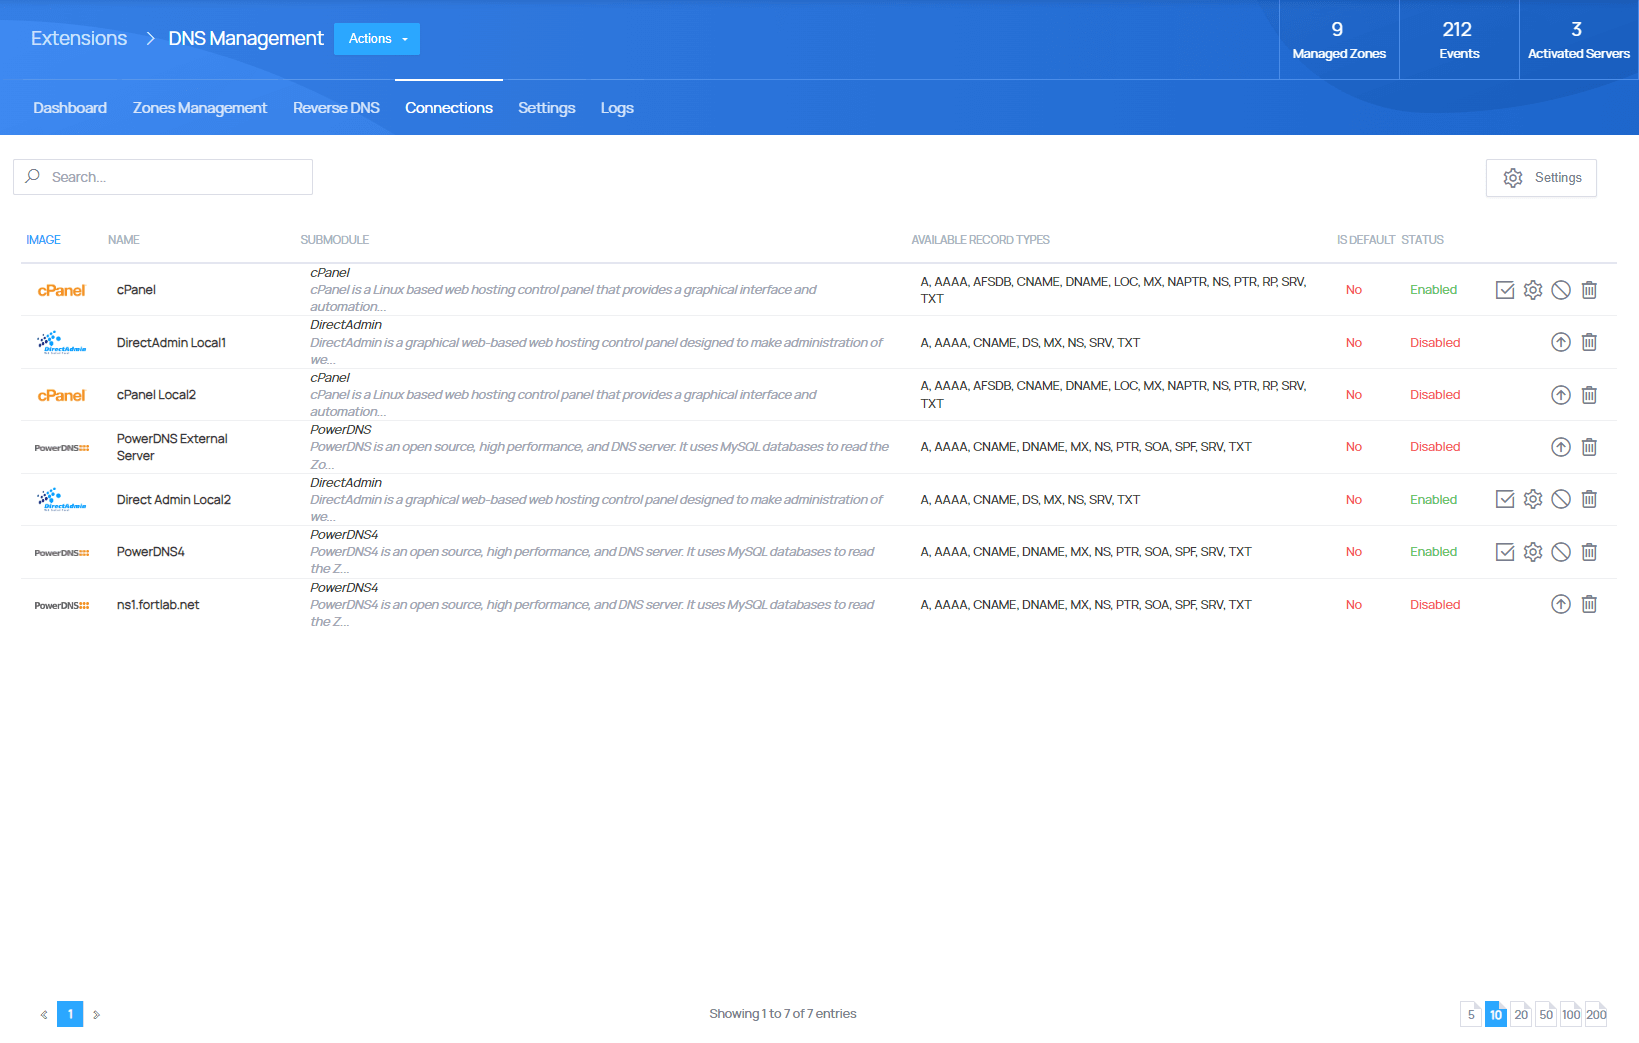Delete the cPanel connection
This screenshot has height=1043, width=1639.
pos(1589,290)
